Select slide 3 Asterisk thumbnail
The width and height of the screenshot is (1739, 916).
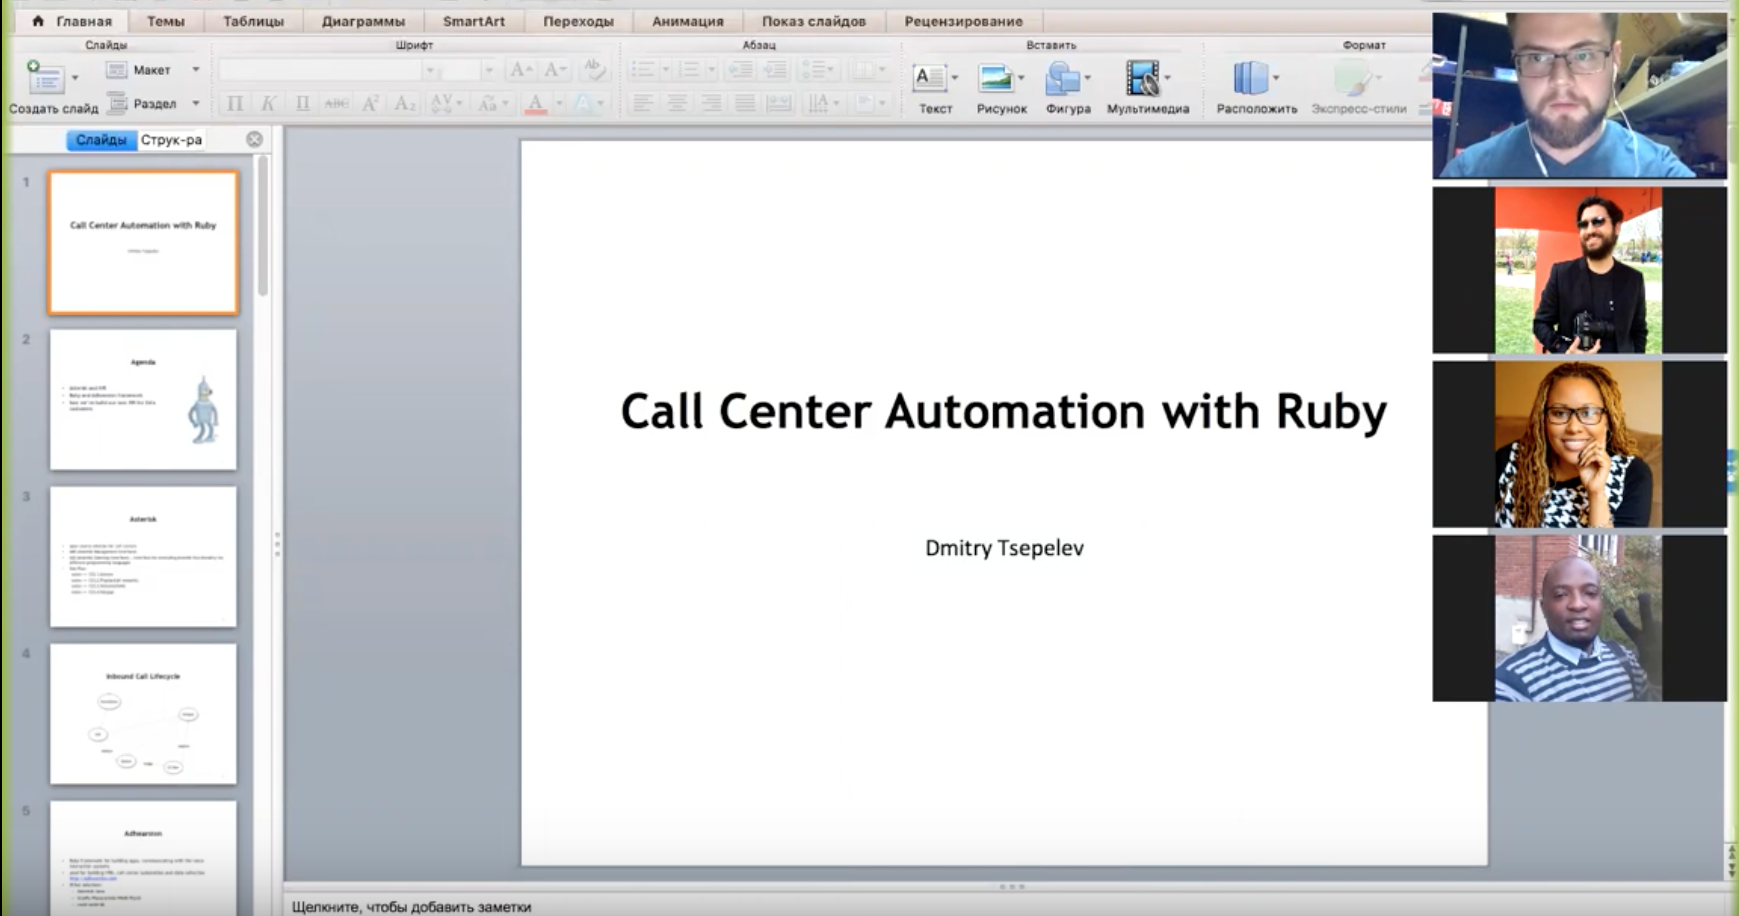[x=143, y=556]
